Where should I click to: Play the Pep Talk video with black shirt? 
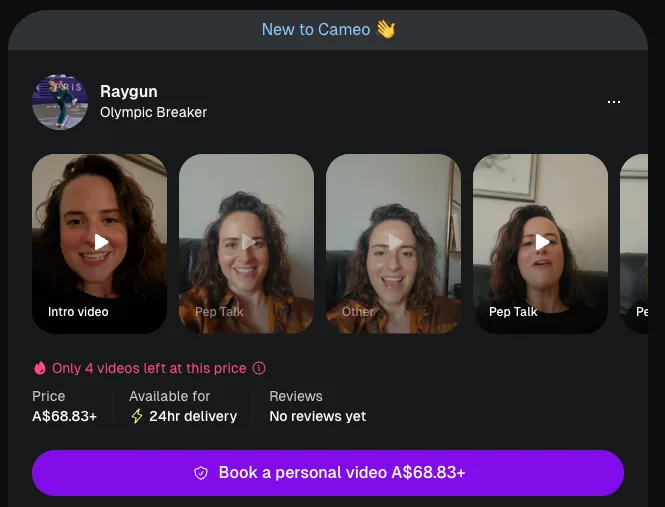pos(540,244)
